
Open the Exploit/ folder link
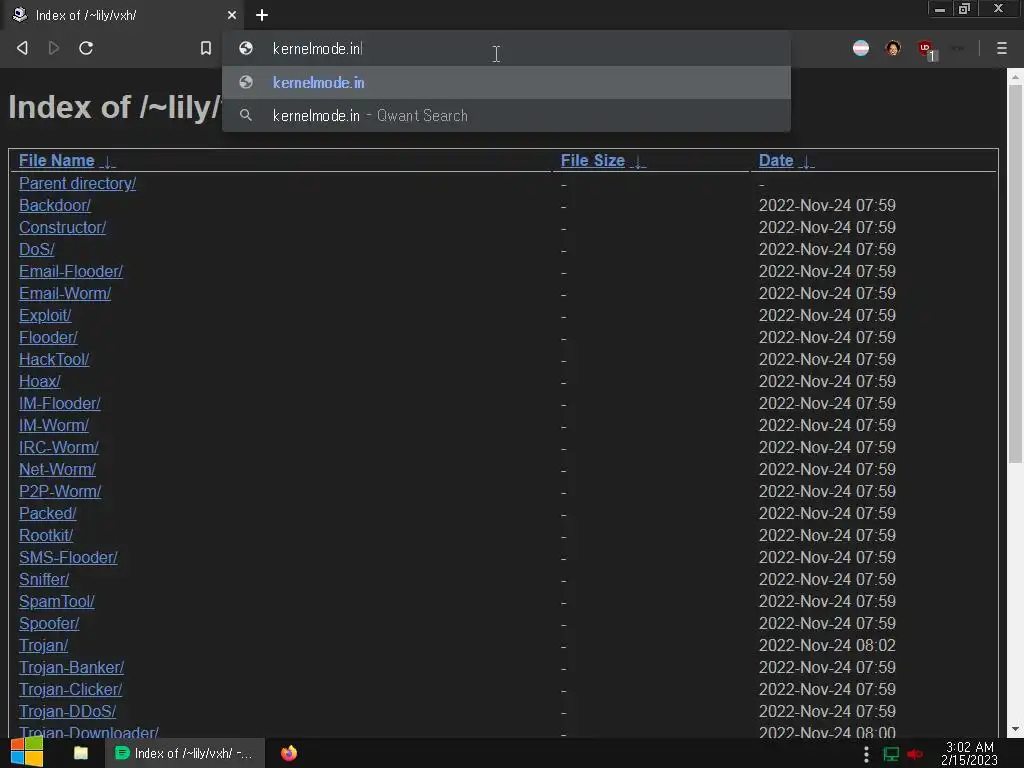(x=45, y=315)
